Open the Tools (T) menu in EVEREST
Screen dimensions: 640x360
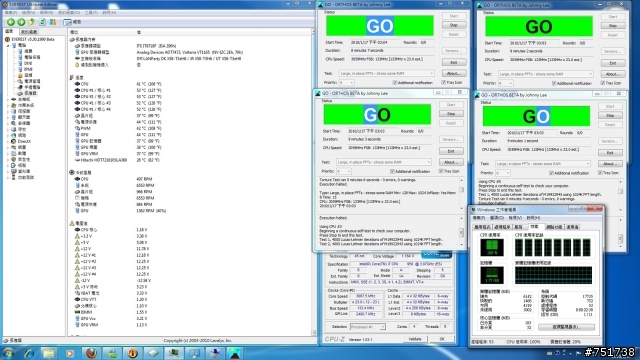pos(91,13)
